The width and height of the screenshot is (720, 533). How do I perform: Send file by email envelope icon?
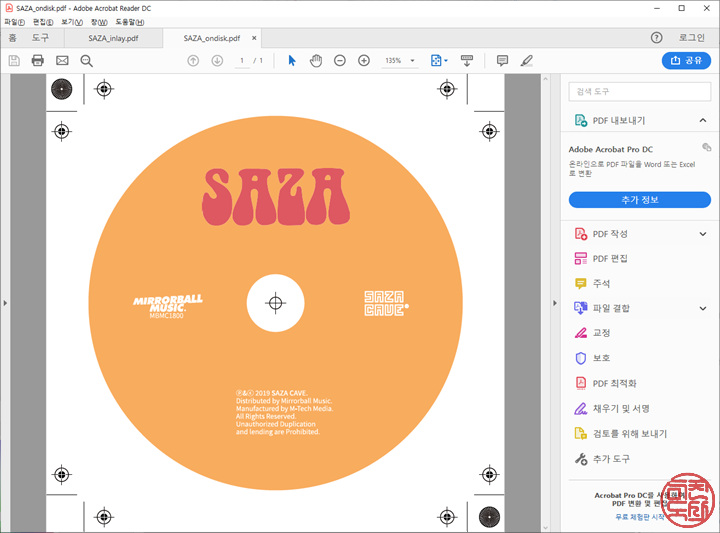point(62,61)
